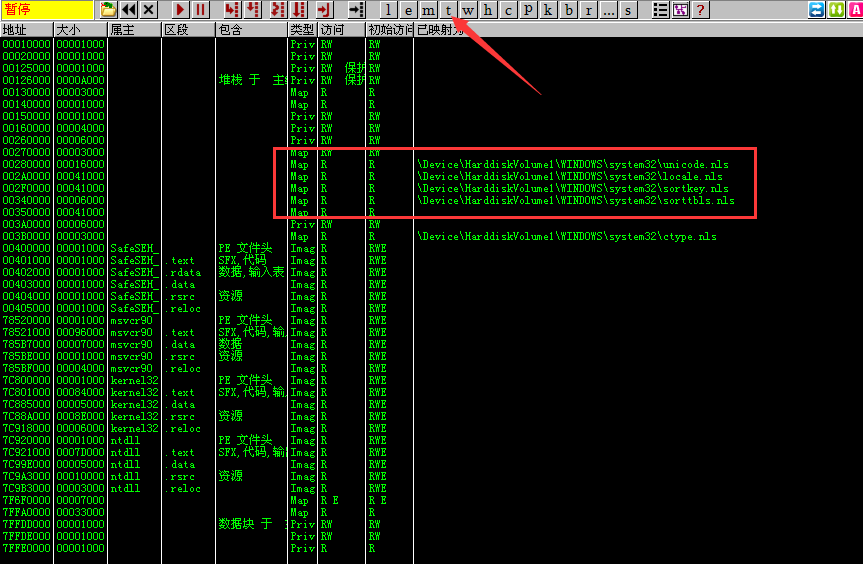Show the call stack with the 'k' button
863x564 pixels.
point(549,10)
